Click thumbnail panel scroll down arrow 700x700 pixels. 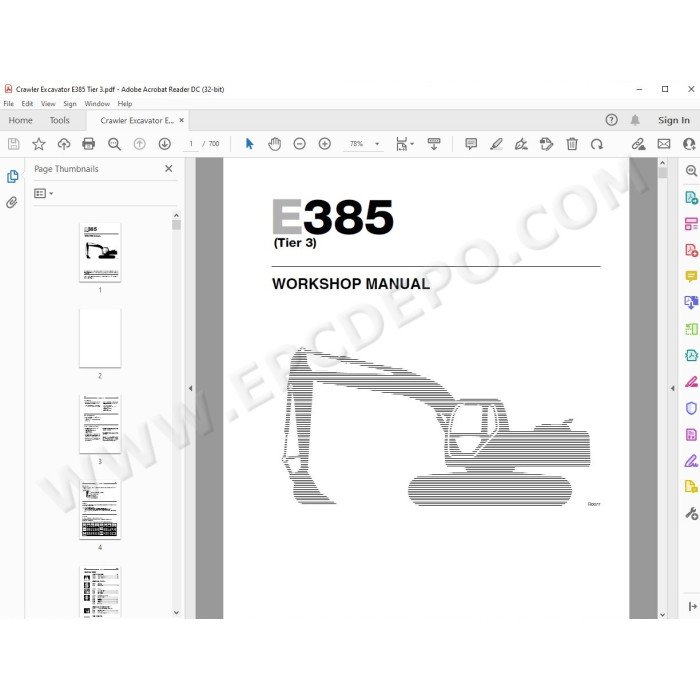176,612
